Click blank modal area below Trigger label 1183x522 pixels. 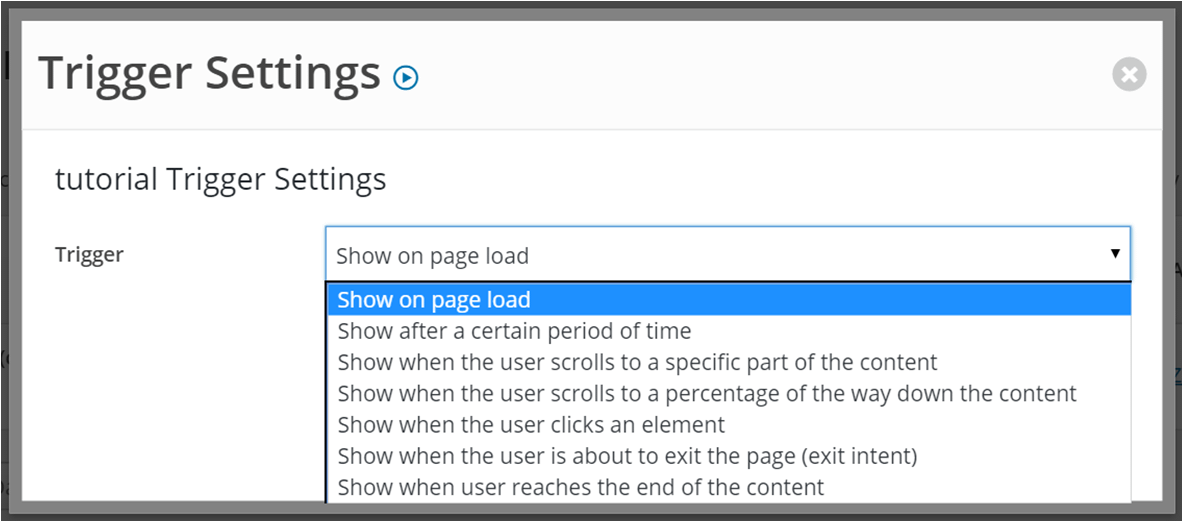tap(174, 377)
